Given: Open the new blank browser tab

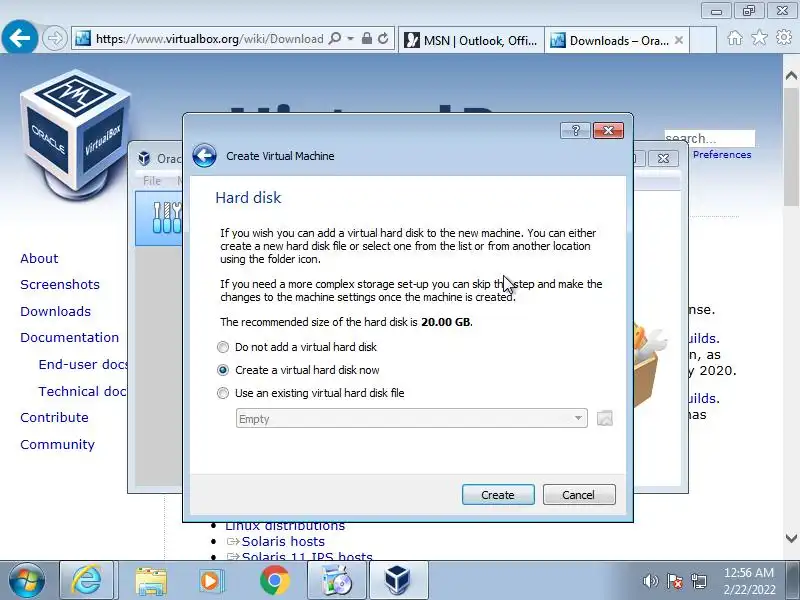Looking at the screenshot, I should point(703,40).
